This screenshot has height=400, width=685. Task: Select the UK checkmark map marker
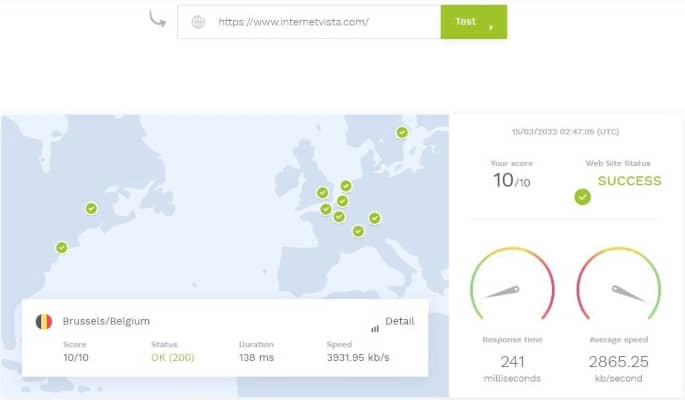click(x=322, y=193)
